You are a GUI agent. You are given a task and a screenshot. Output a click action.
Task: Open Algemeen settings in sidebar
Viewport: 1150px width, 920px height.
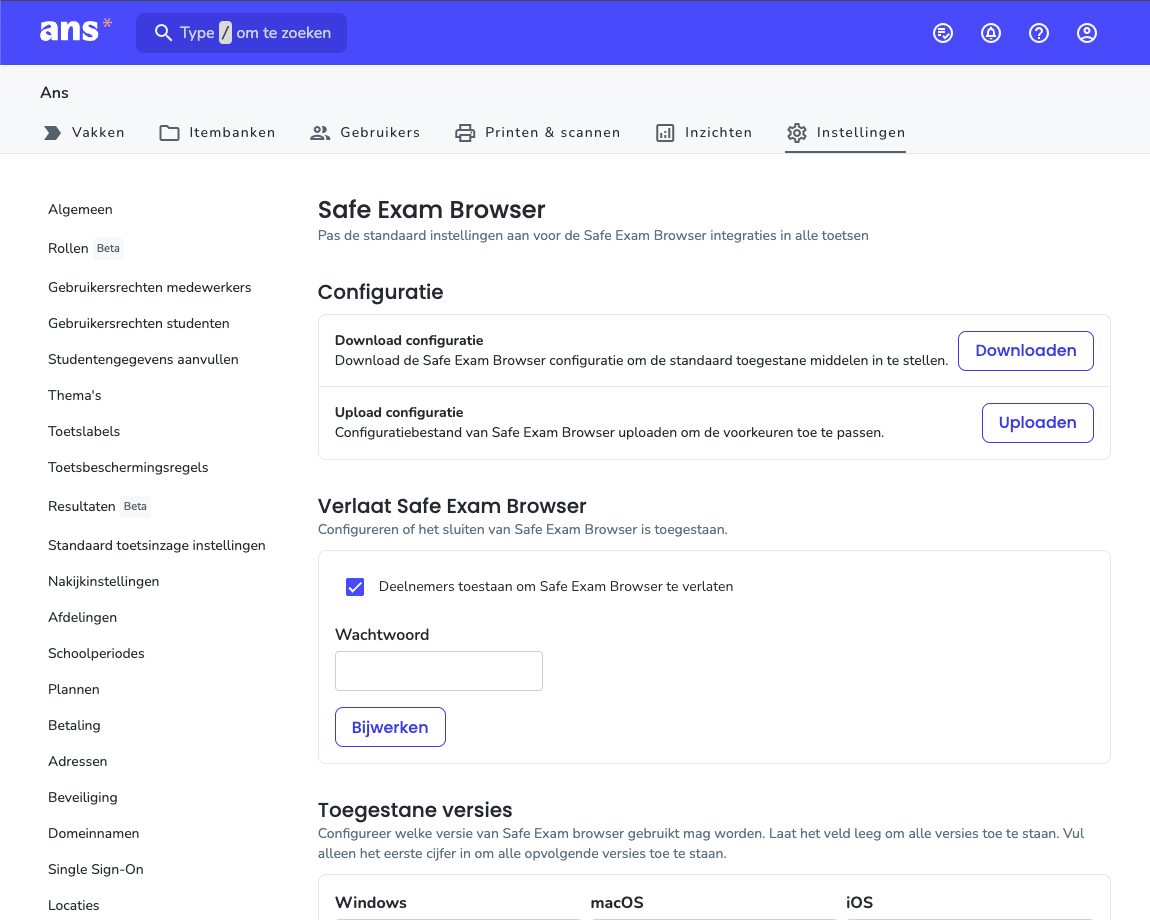tap(81, 210)
